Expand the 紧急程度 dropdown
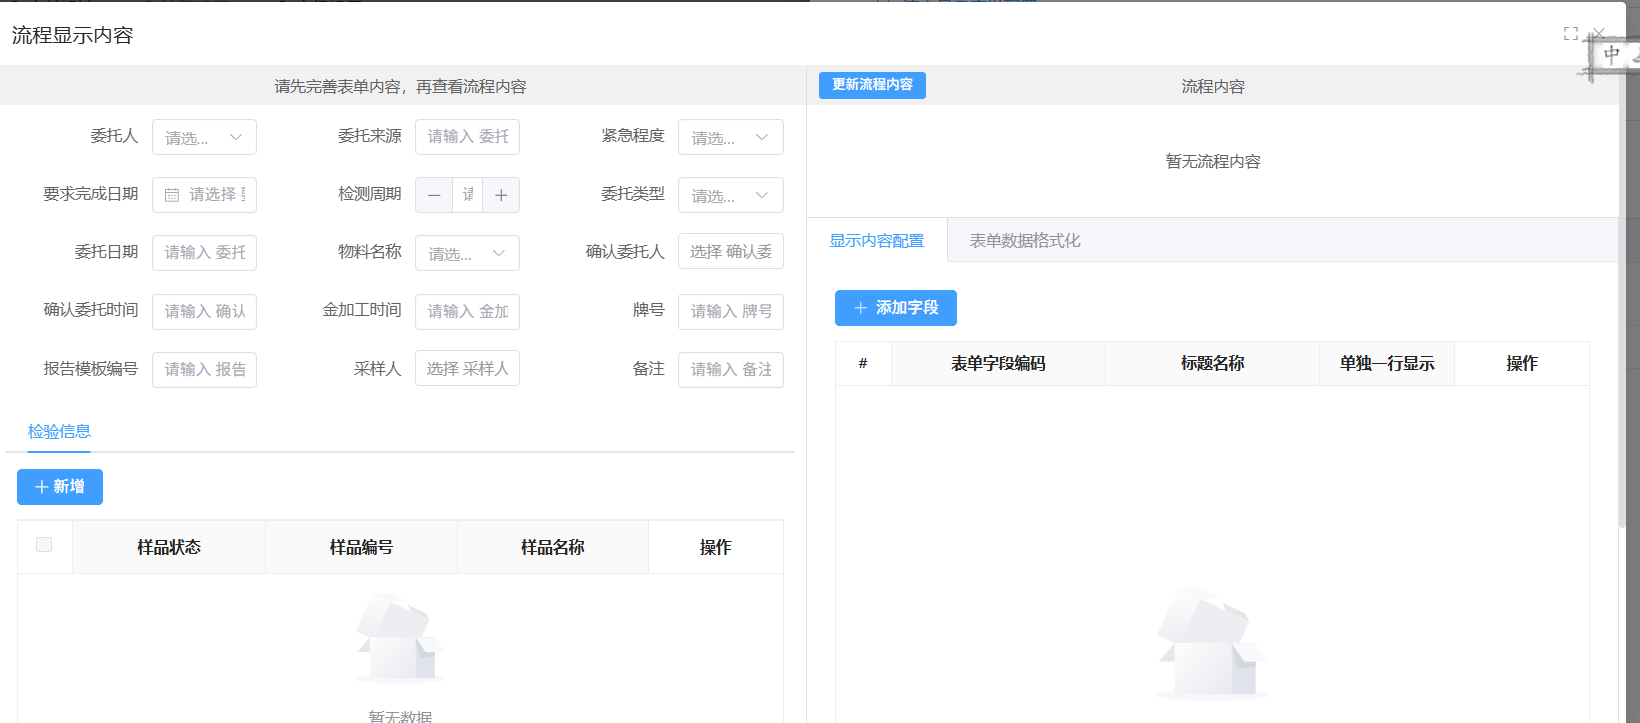The width and height of the screenshot is (1640, 723). [730, 138]
